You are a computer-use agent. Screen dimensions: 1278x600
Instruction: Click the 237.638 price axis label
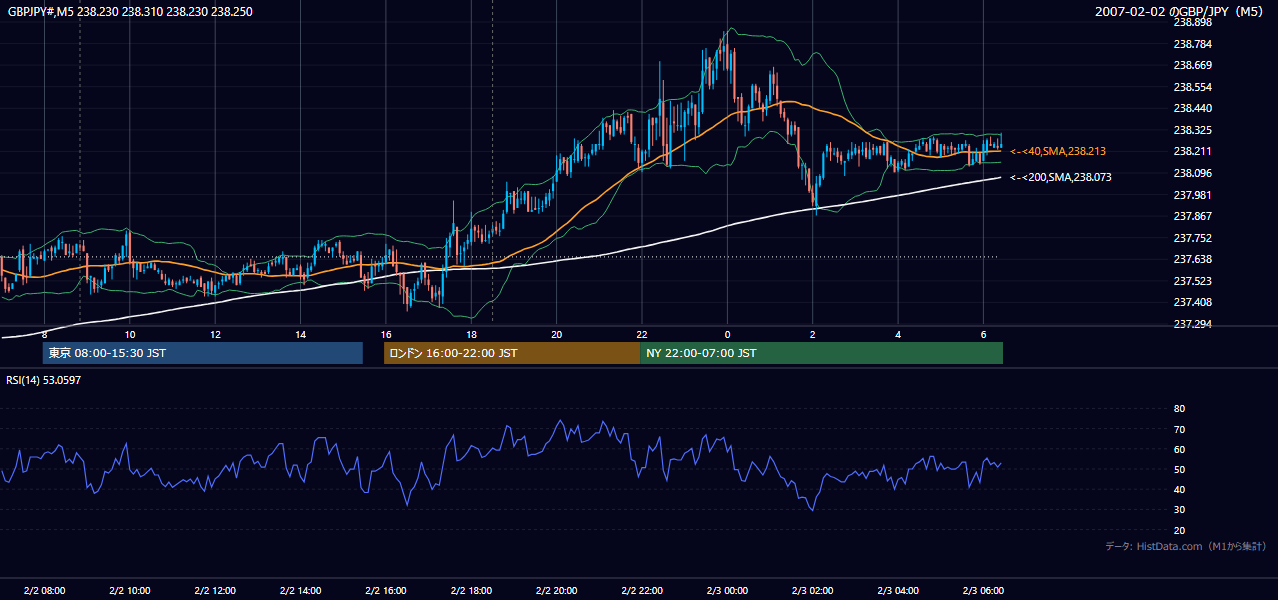[x=1192, y=259]
